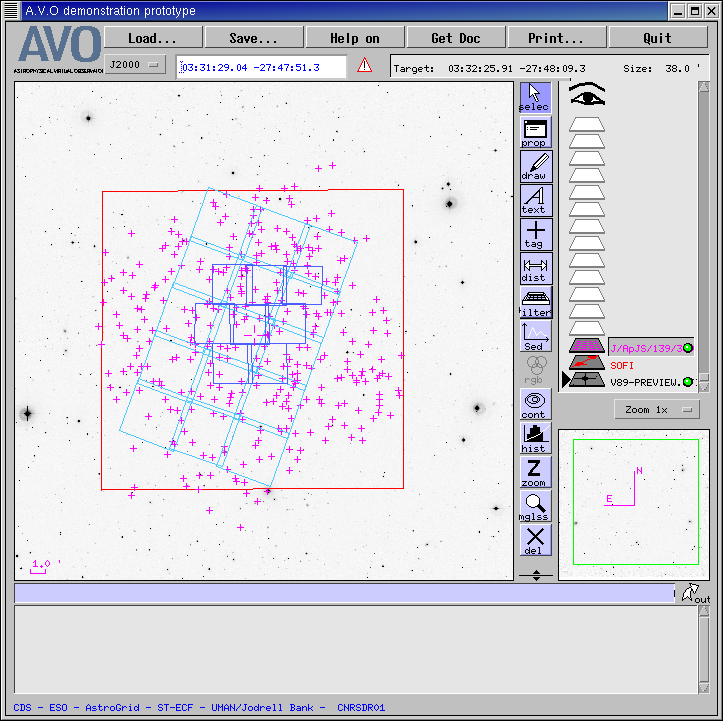This screenshot has height=721, width=723.
Task: Click the Quit button
Action: (657, 38)
